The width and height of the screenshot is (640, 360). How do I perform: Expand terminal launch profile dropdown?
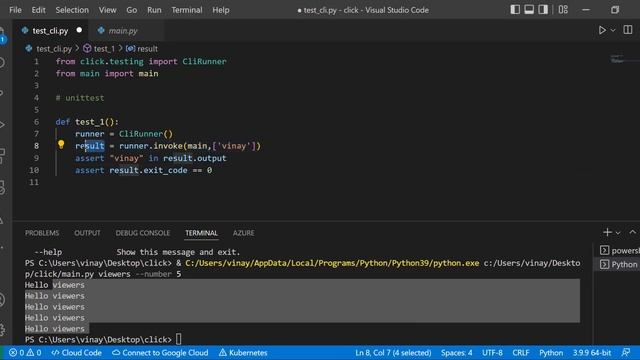[x=618, y=233]
